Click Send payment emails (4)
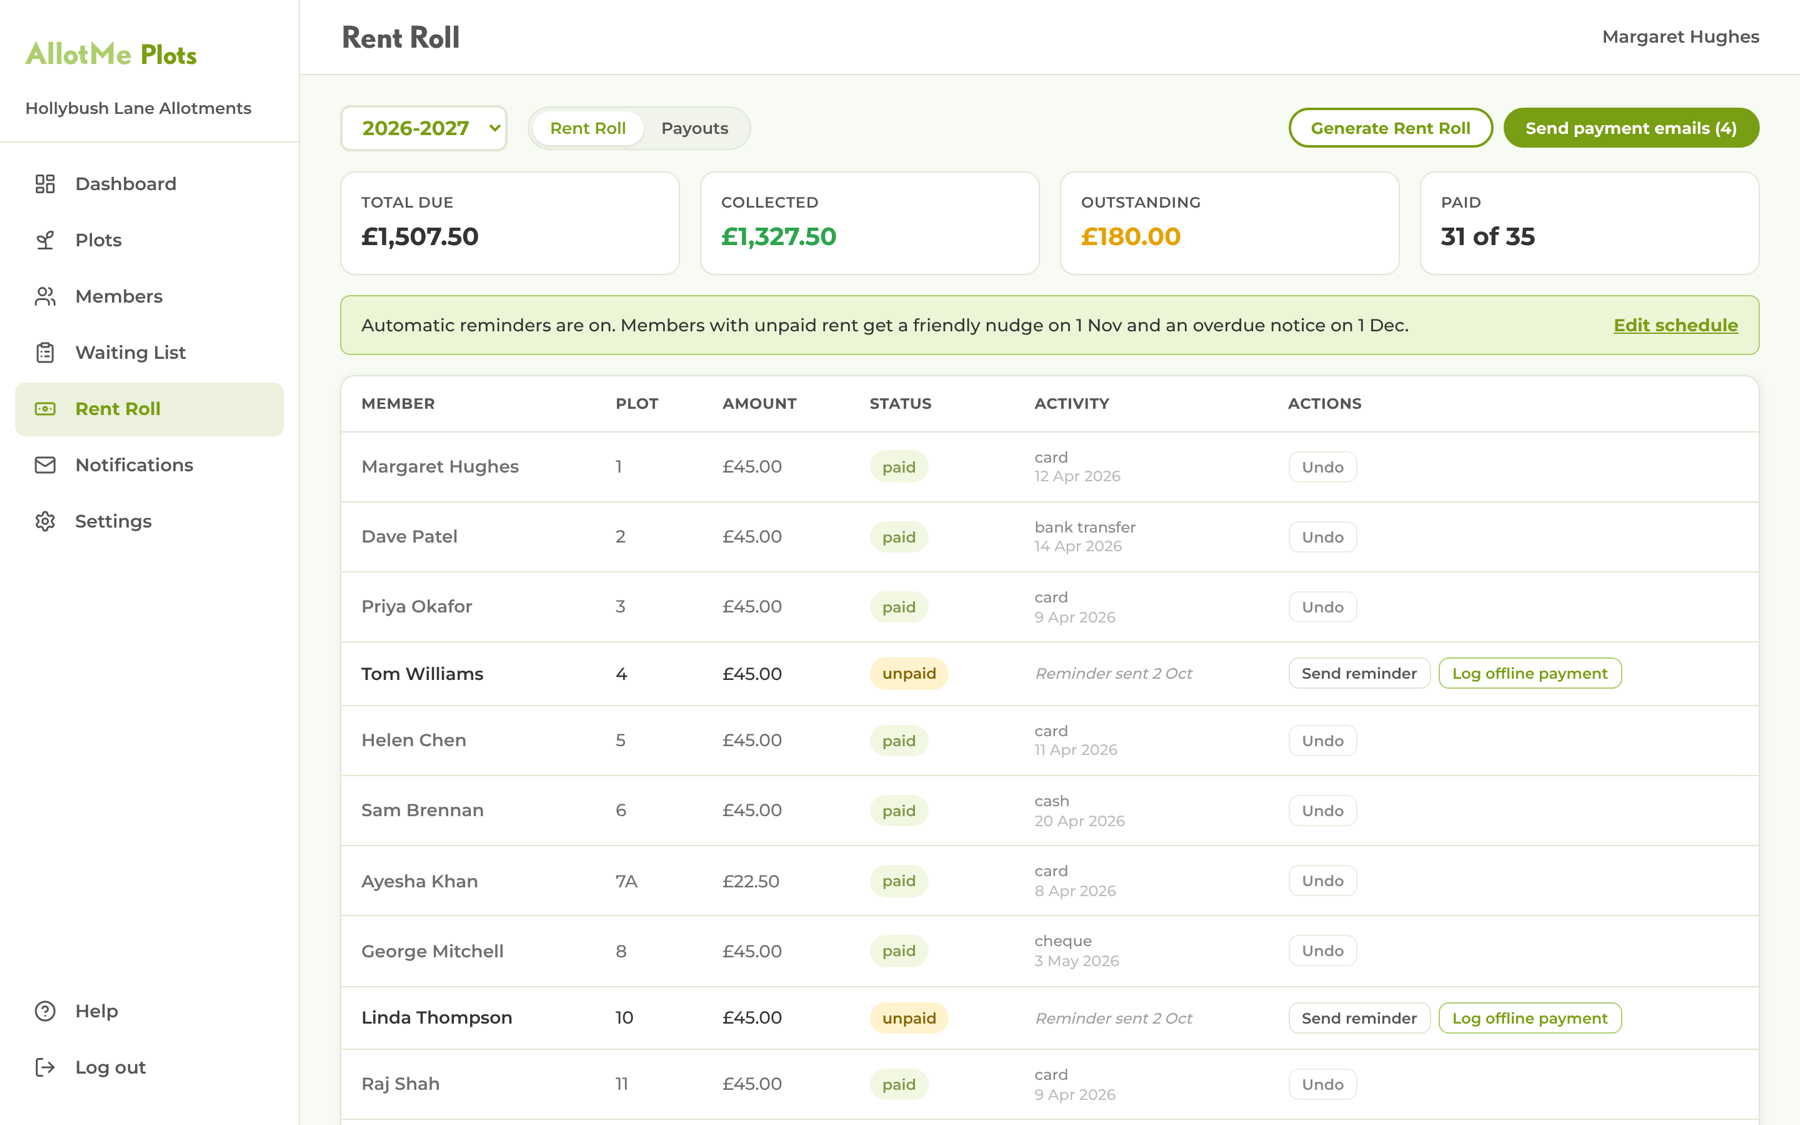This screenshot has width=1800, height=1125. tap(1631, 128)
